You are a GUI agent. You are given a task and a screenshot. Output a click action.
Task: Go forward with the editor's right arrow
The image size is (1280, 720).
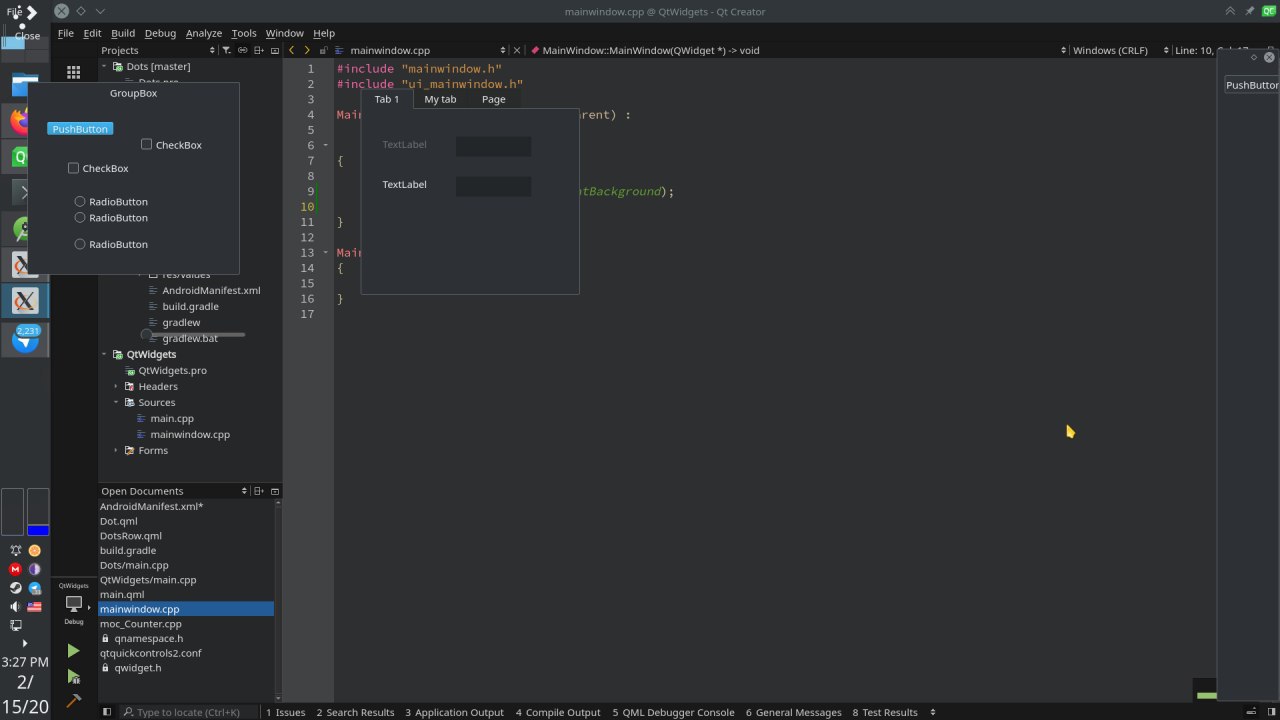click(x=307, y=50)
